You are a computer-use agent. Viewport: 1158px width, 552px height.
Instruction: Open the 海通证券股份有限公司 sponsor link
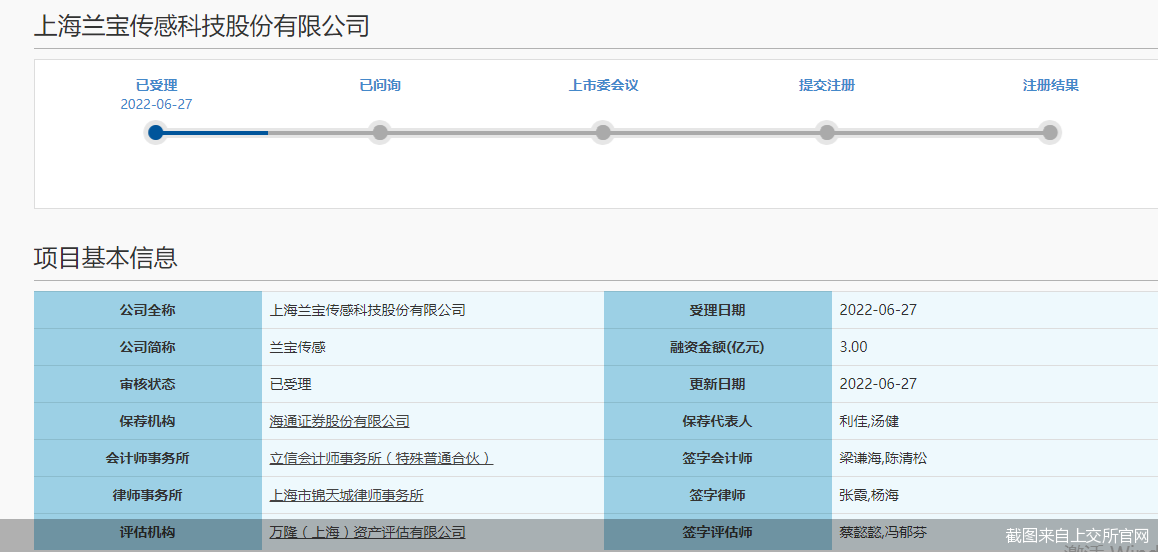(x=339, y=421)
